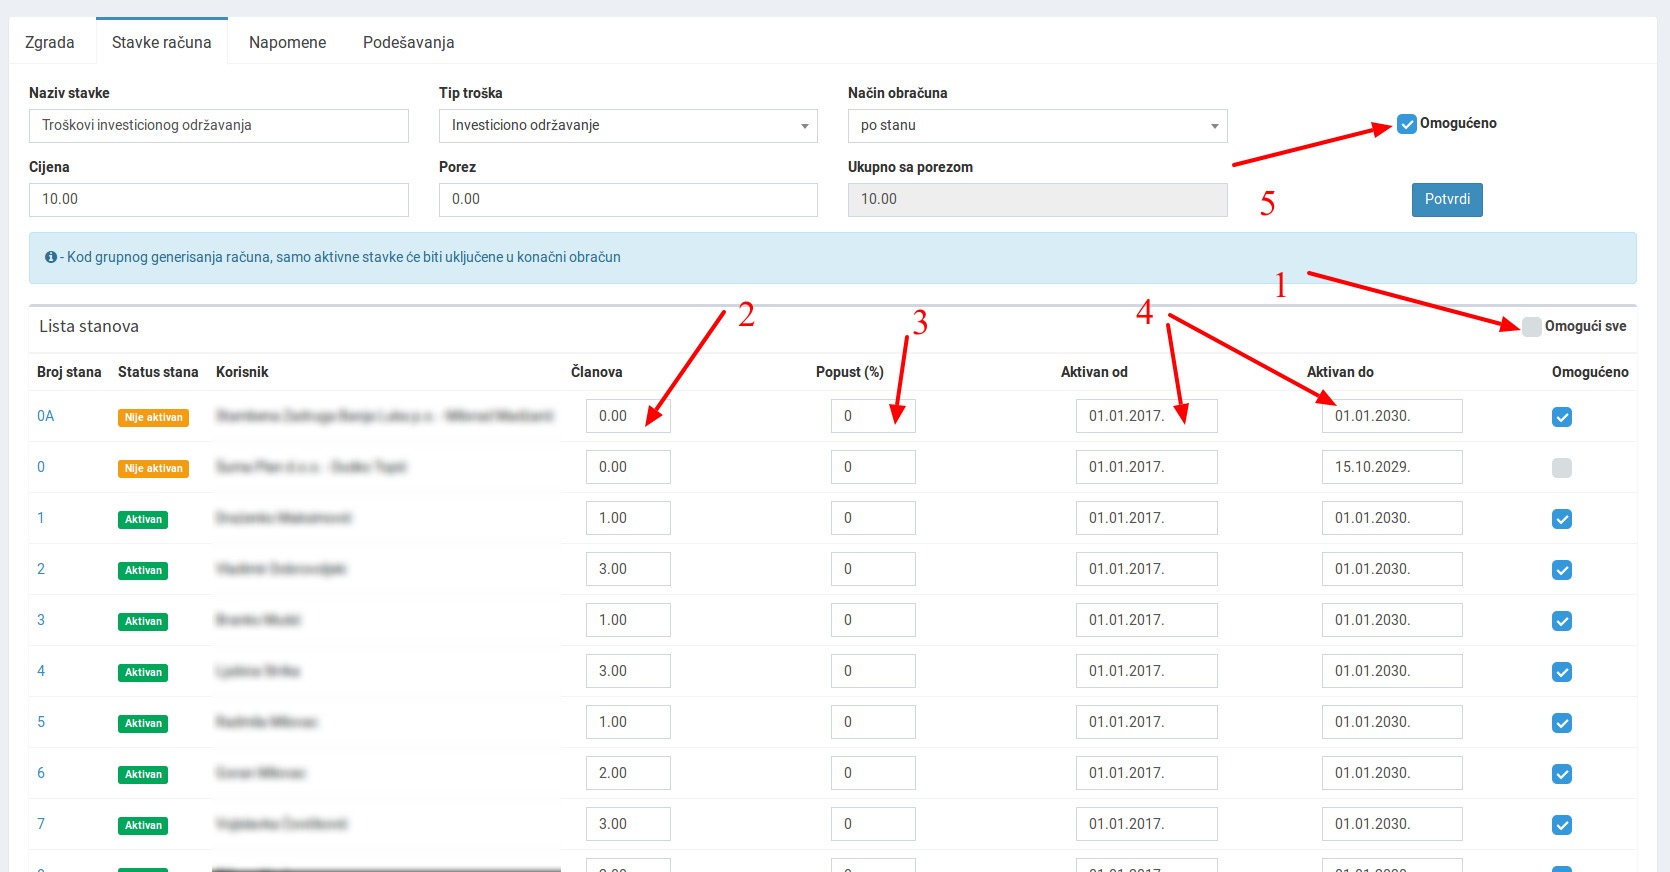Focus the Cijena input field
Screen dimensions: 1670x872
point(218,200)
